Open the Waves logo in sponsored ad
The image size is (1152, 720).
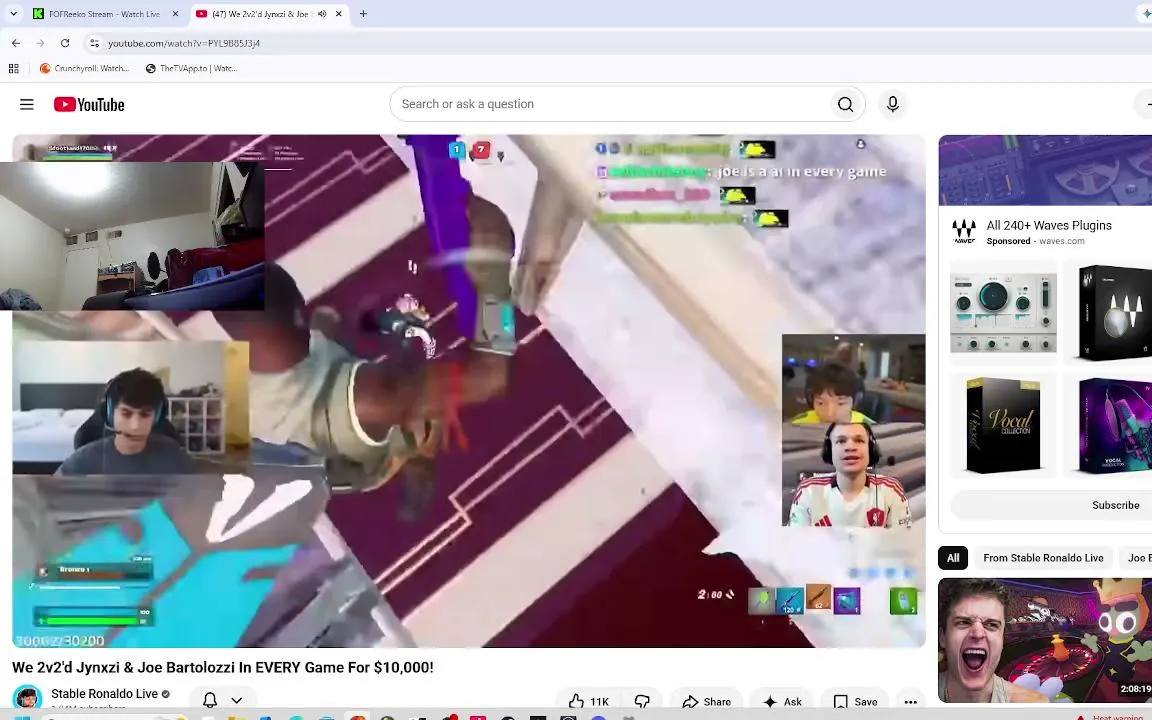pos(964,231)
